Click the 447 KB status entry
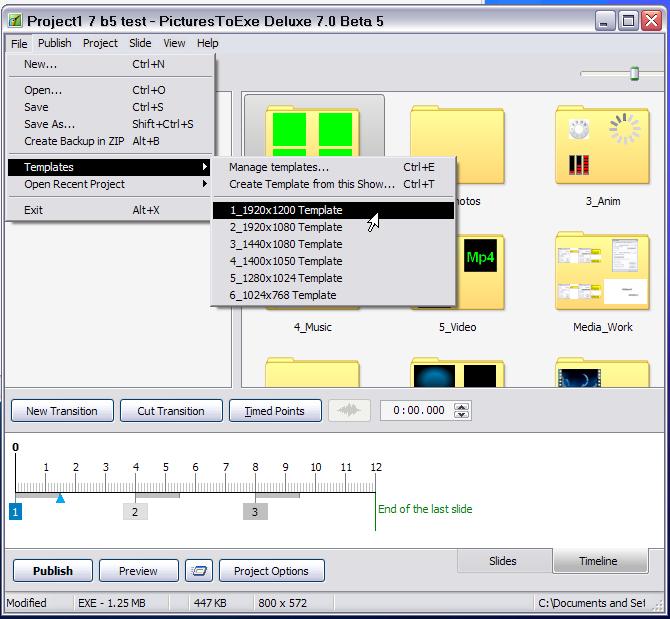This screenshot has height=619, width=670. (x=210, y=603)
